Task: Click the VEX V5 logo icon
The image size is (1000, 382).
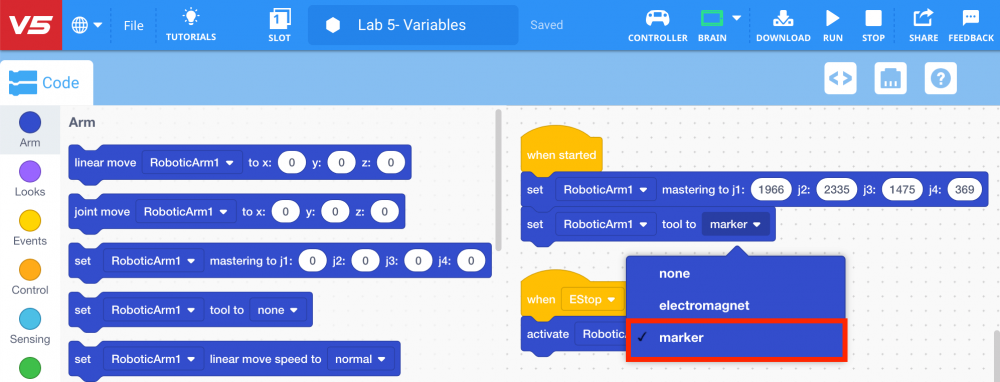Action: click(x=31, y=25)
